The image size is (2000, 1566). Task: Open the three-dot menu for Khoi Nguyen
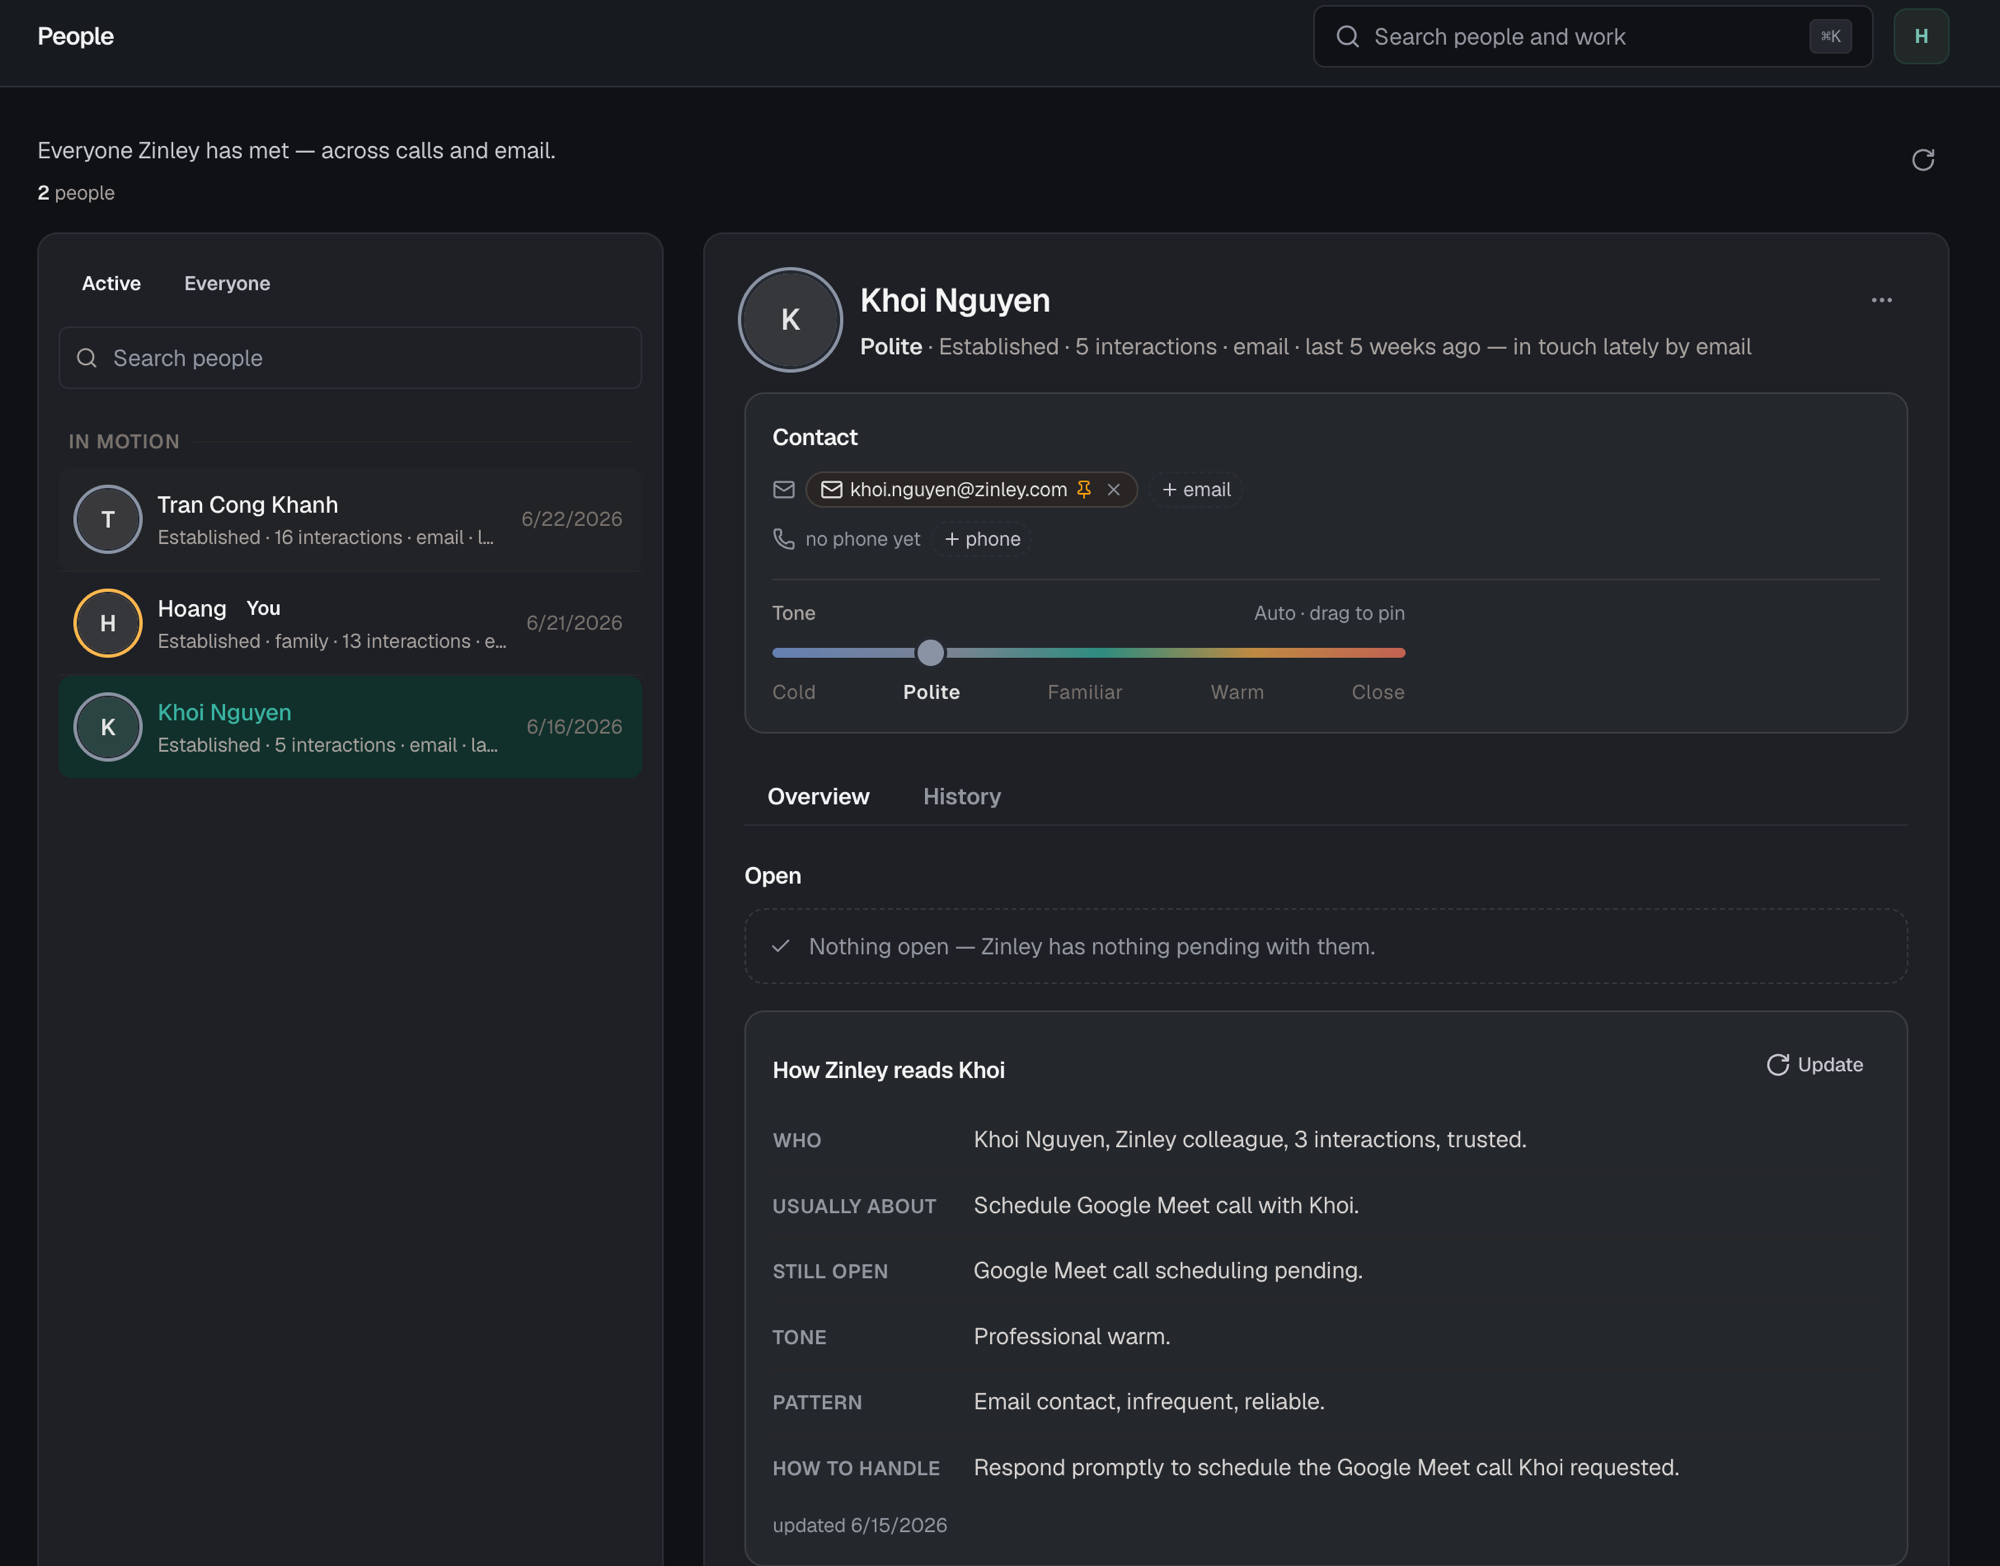[x=1881, y=300]
